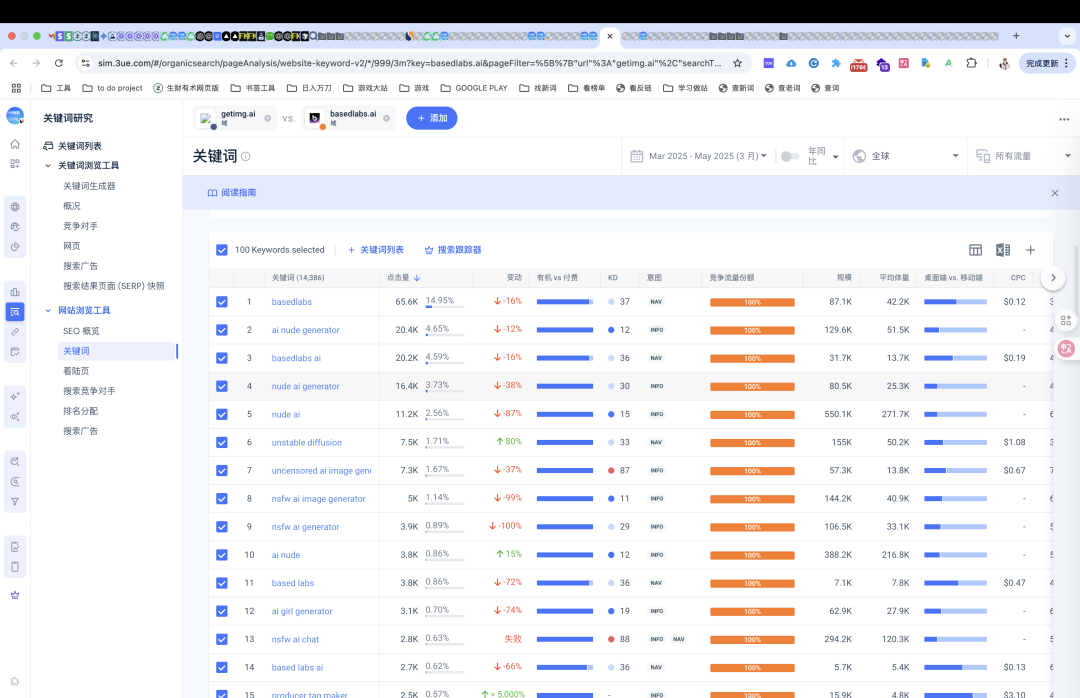
Task: Click the bar chart icon in left sidebar
Action: click(15, 291)
